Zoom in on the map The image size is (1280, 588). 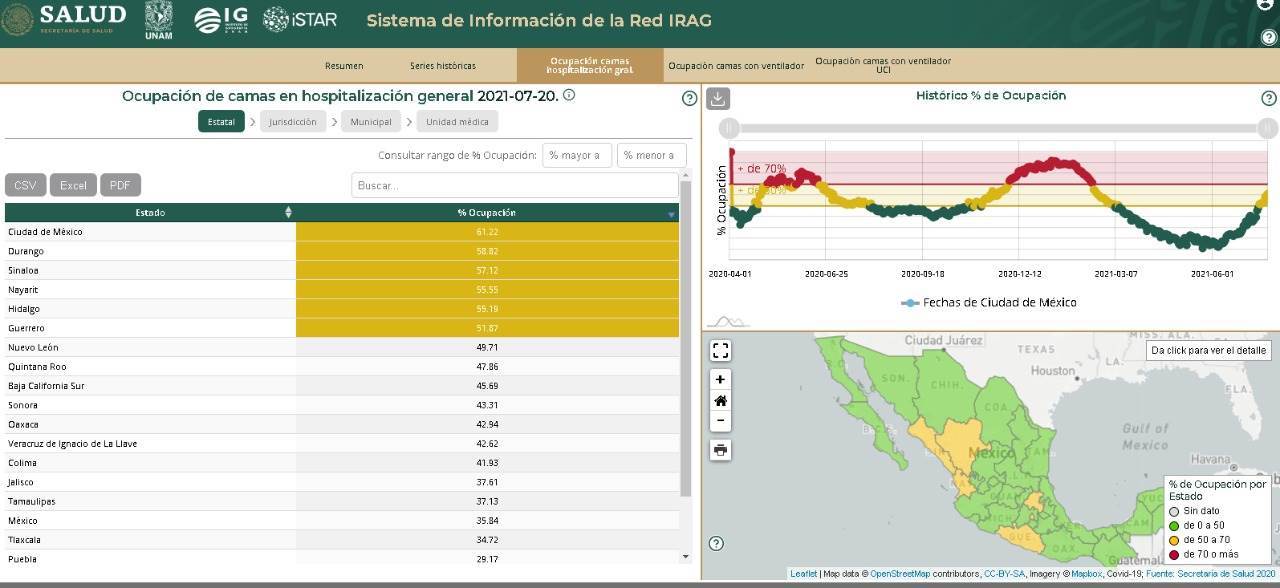[720, 379]
